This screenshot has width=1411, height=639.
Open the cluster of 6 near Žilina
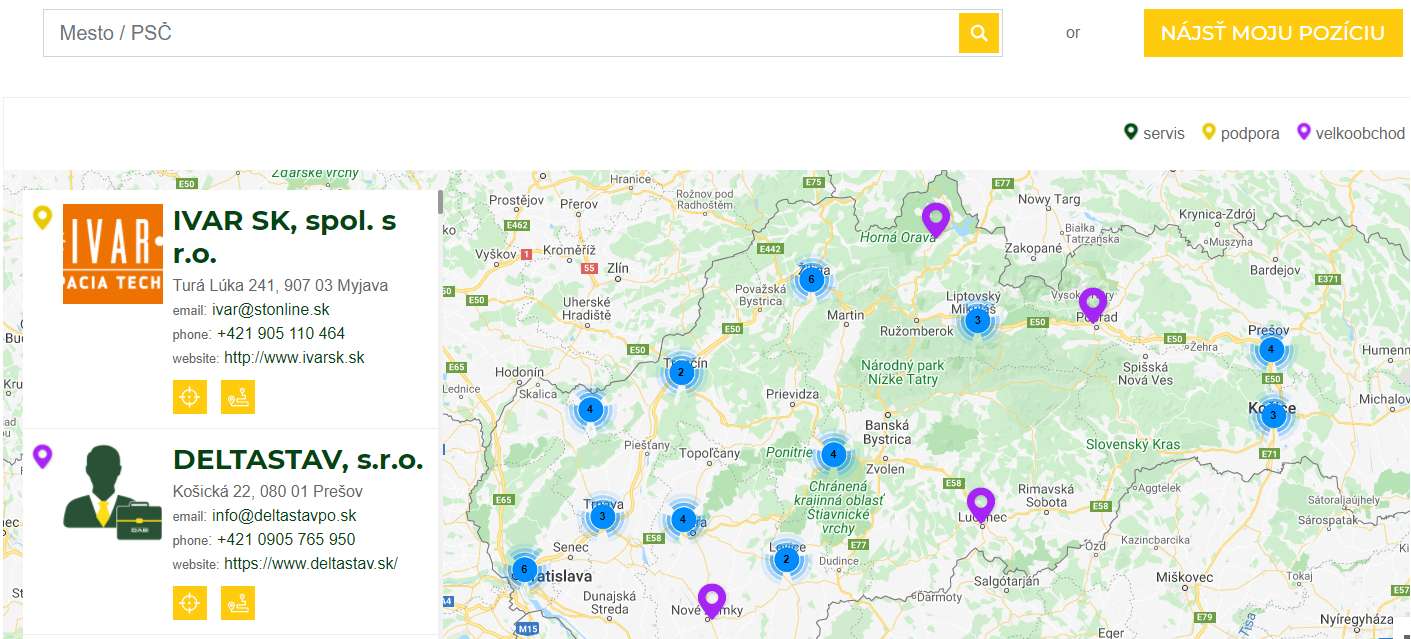pyautogui.click(x=812, y=280)
